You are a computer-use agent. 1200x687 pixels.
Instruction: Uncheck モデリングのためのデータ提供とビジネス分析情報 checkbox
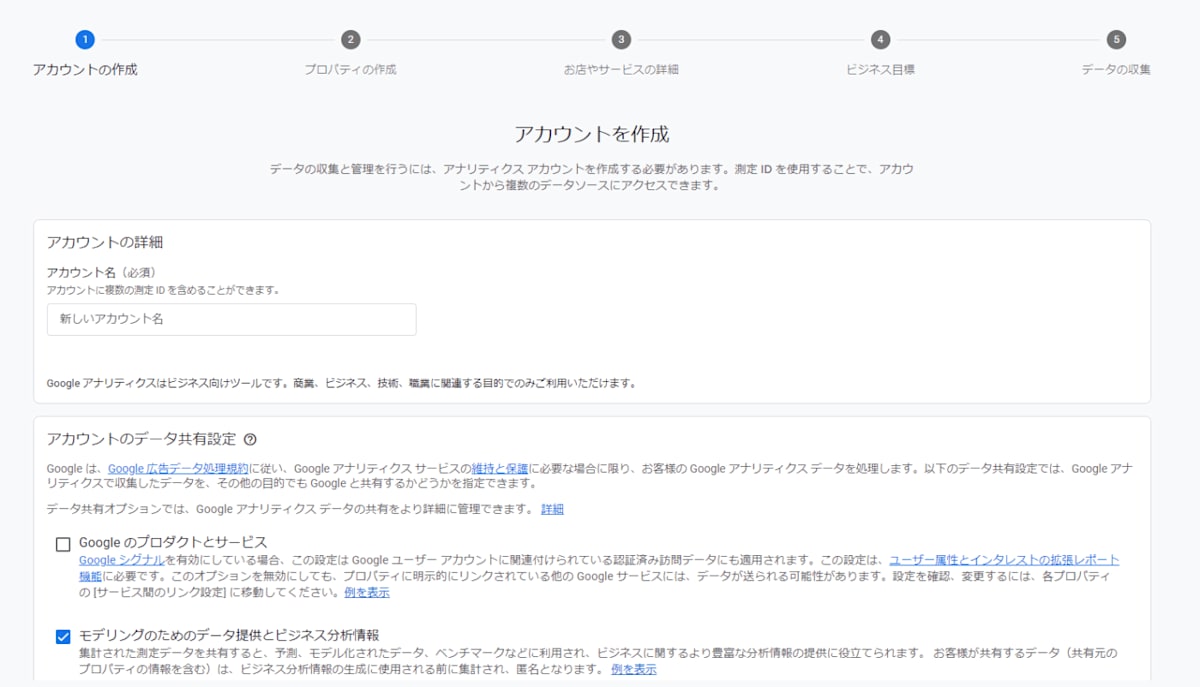63,636
